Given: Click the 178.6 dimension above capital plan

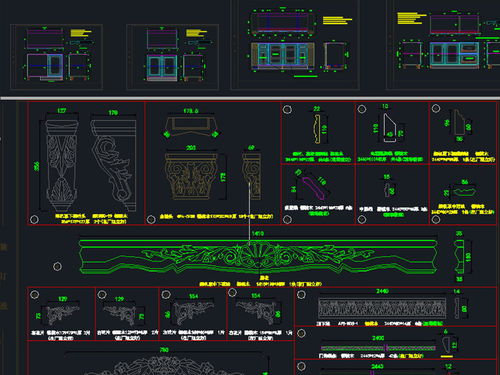Looking at the screenshot, I should 191,111.
